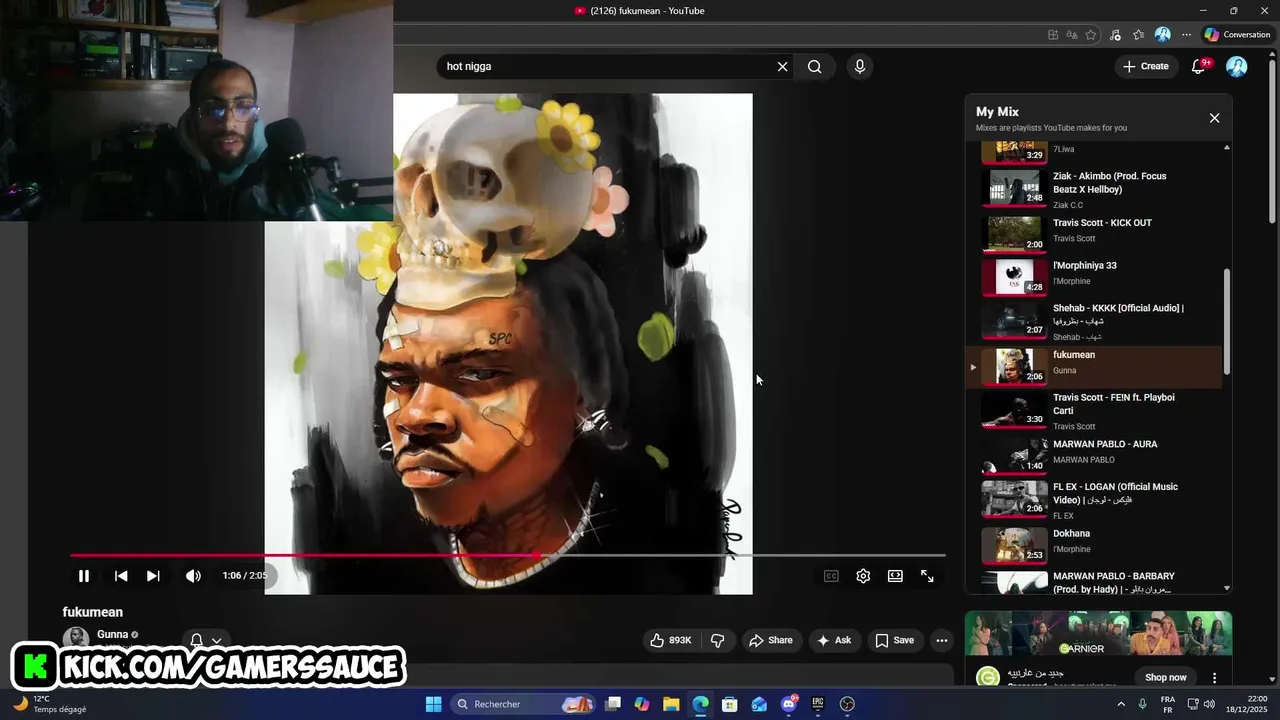Play Shehab - KKKK Official Audio

pos(1095,321)
